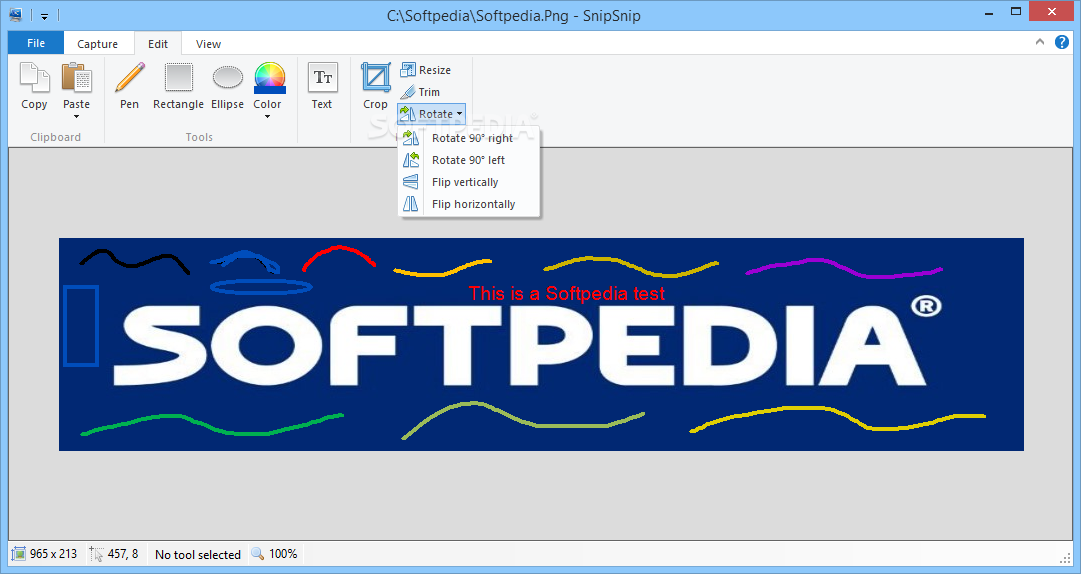Viewport: 1081px width, 574px height.
Task: Click the image size icon in status bar
Action: point(19,554)
